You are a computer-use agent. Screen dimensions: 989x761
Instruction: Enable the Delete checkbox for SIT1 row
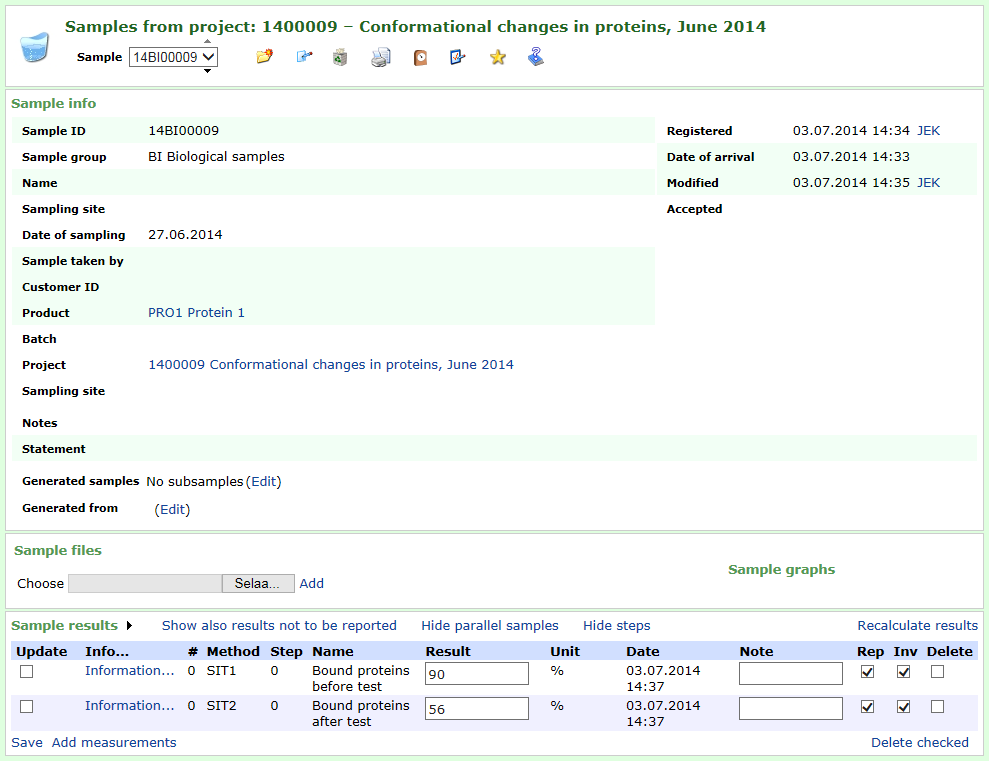pyautogui.click(x=937, y=672)
